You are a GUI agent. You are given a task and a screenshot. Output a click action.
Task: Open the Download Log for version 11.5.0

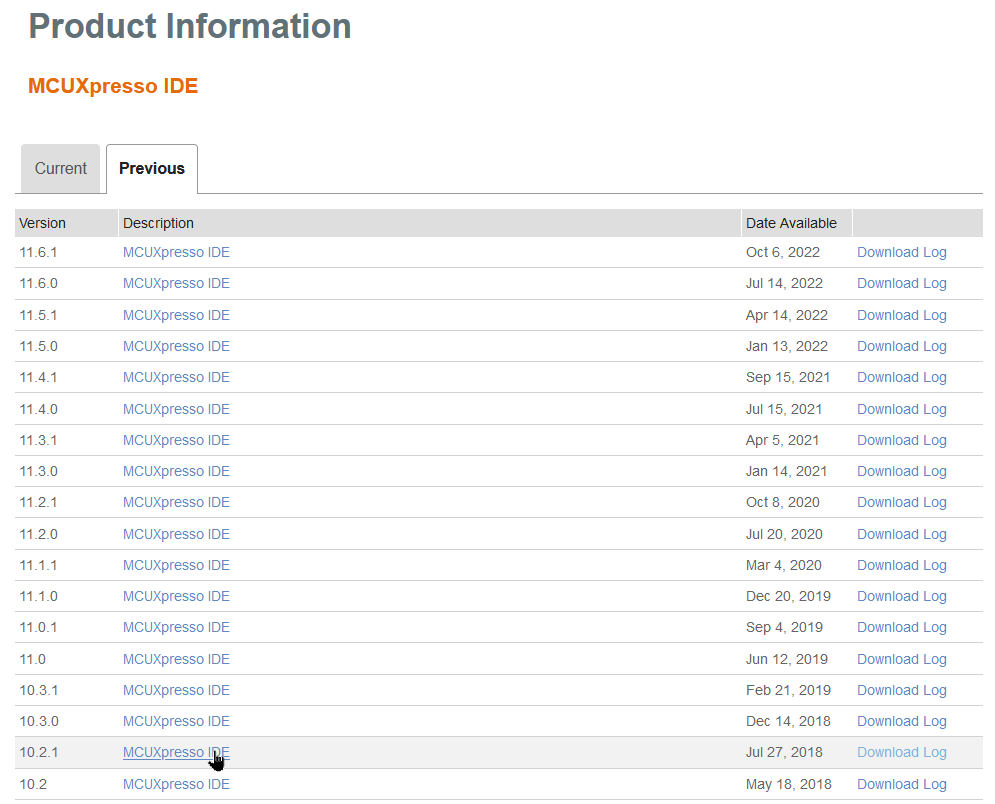(x=900, y=346)
